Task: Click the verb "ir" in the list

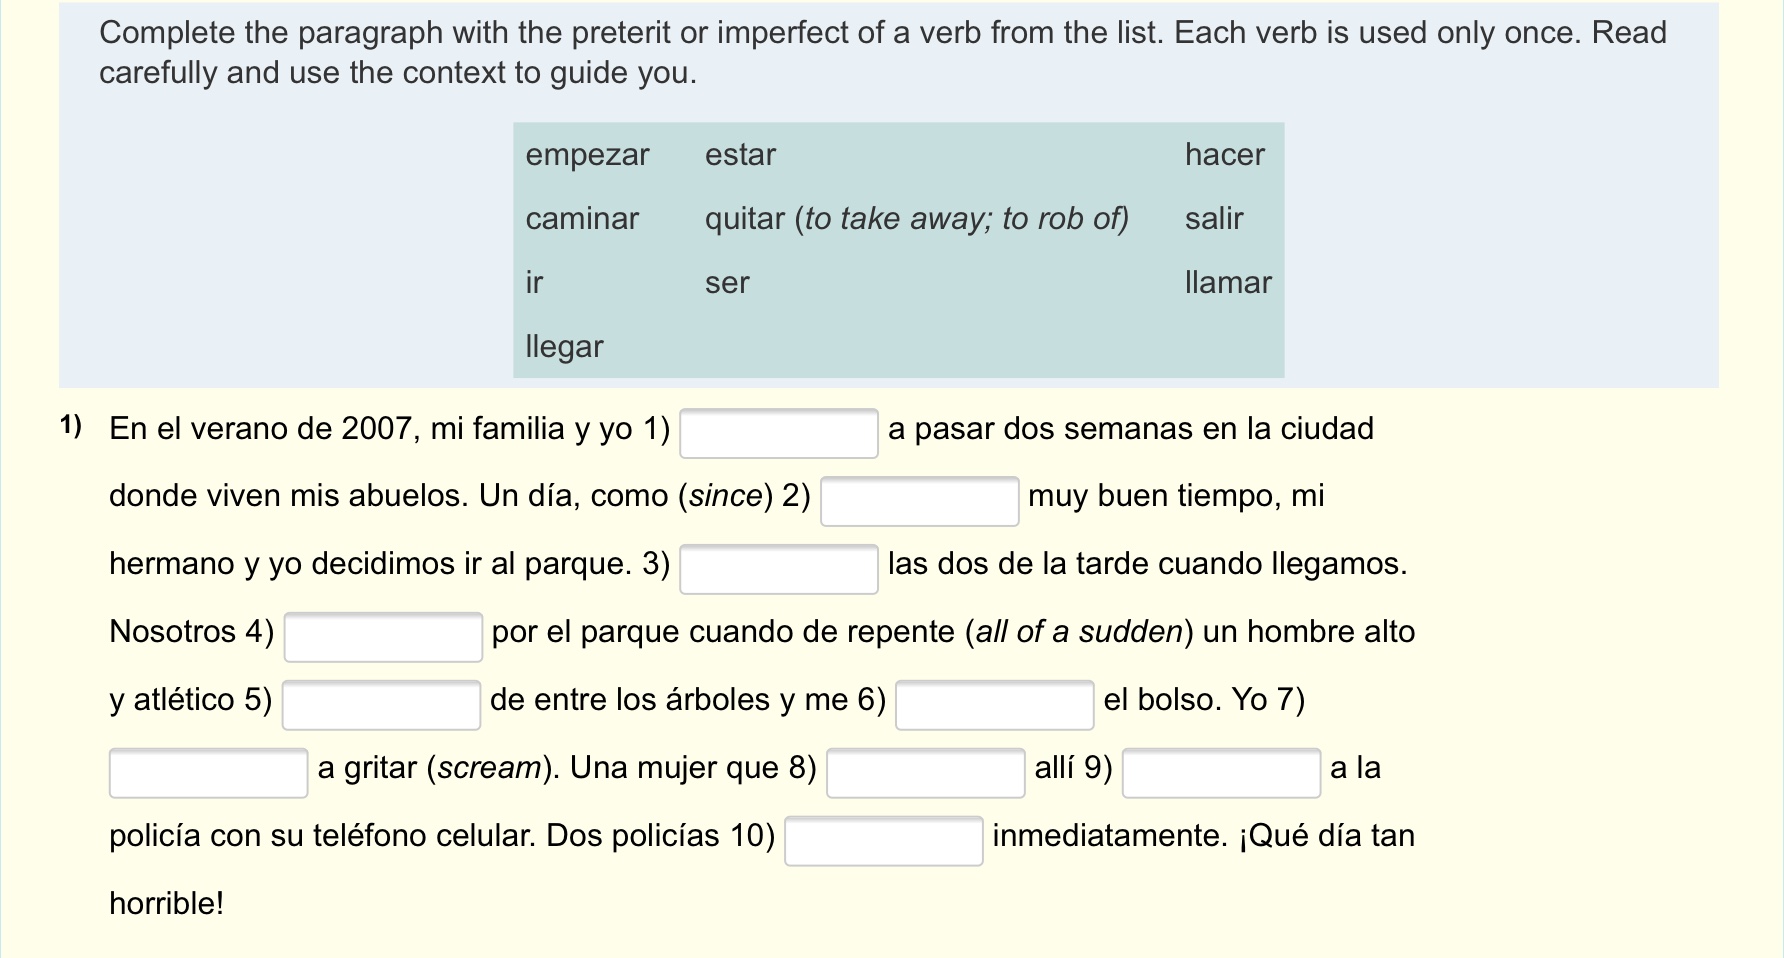Action: (534, 283)
